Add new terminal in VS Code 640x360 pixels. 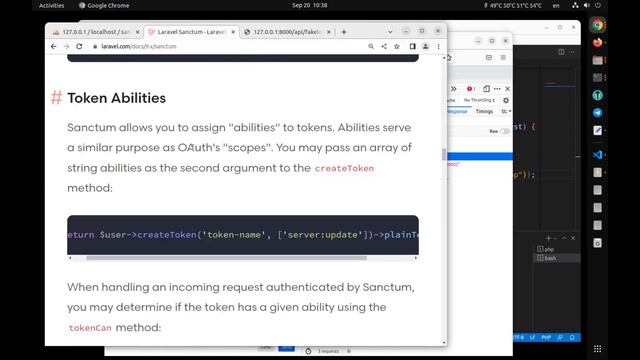[x=548, y=238]
